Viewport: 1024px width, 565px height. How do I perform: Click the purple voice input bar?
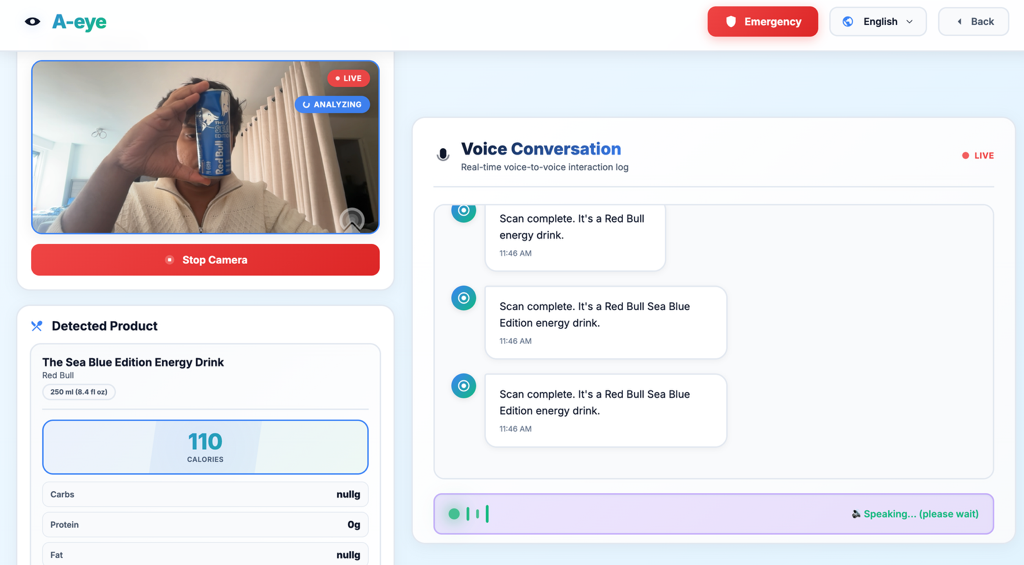(714, 514)
